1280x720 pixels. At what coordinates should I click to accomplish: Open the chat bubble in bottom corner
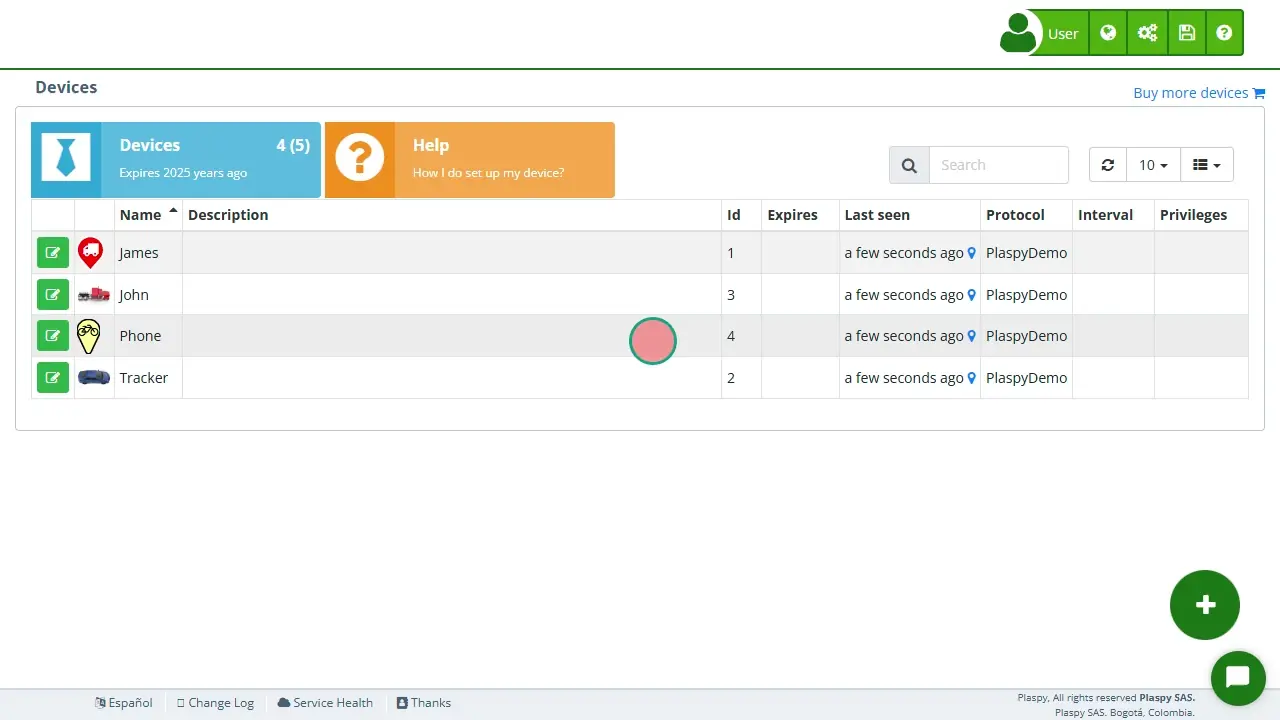[x=1238, y=679]
